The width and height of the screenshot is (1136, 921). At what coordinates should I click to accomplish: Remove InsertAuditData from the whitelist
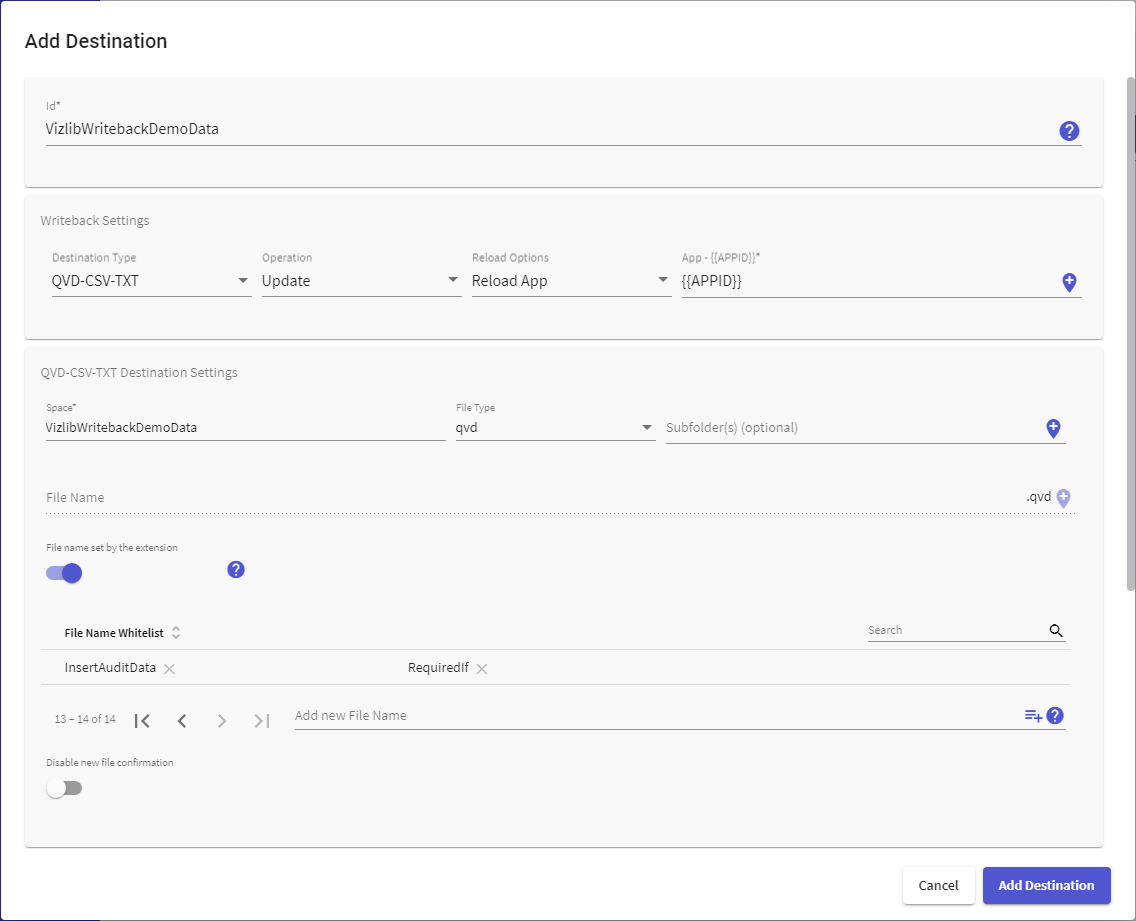point(169,669)
